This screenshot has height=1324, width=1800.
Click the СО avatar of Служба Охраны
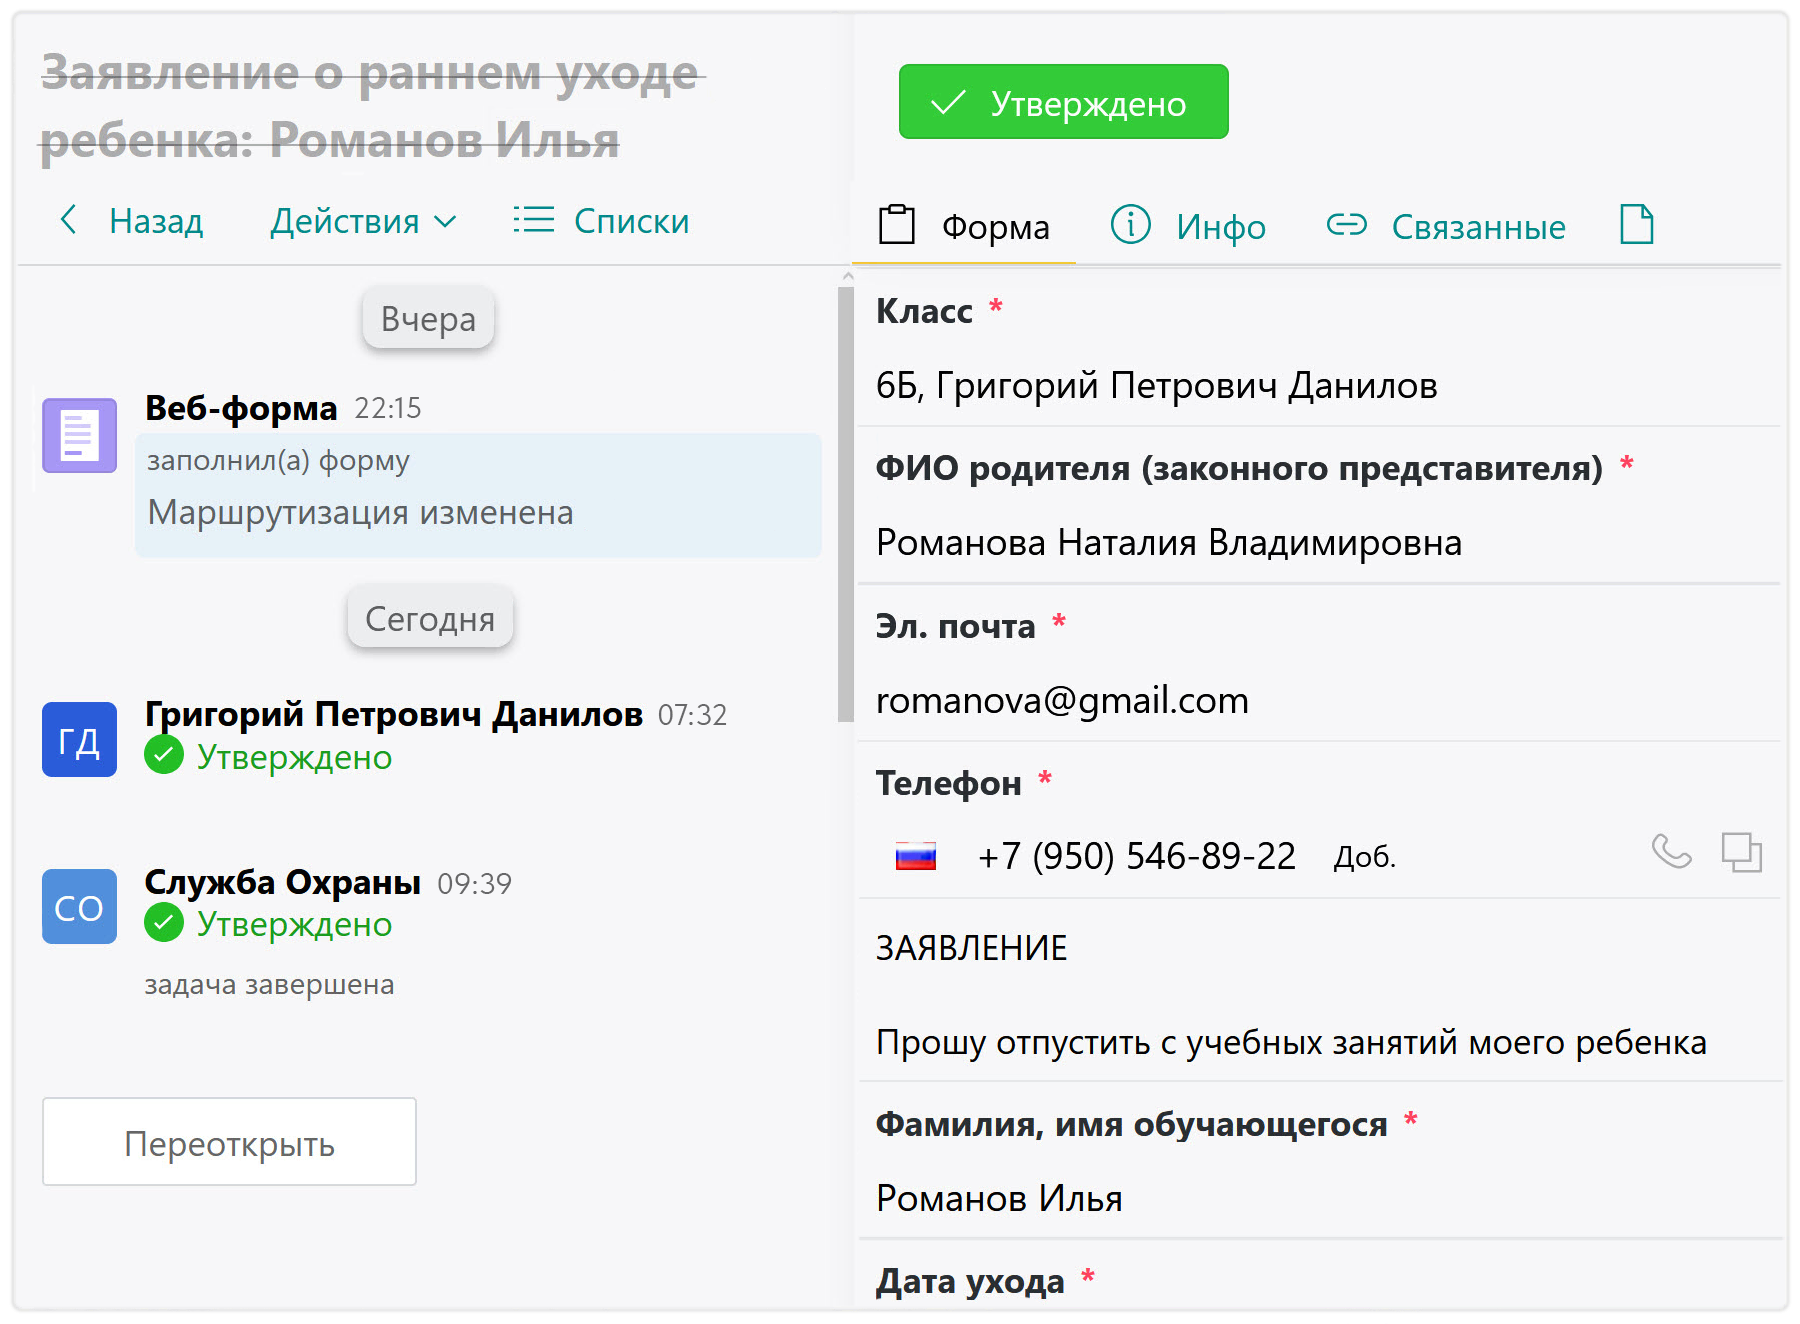point(79,906)
